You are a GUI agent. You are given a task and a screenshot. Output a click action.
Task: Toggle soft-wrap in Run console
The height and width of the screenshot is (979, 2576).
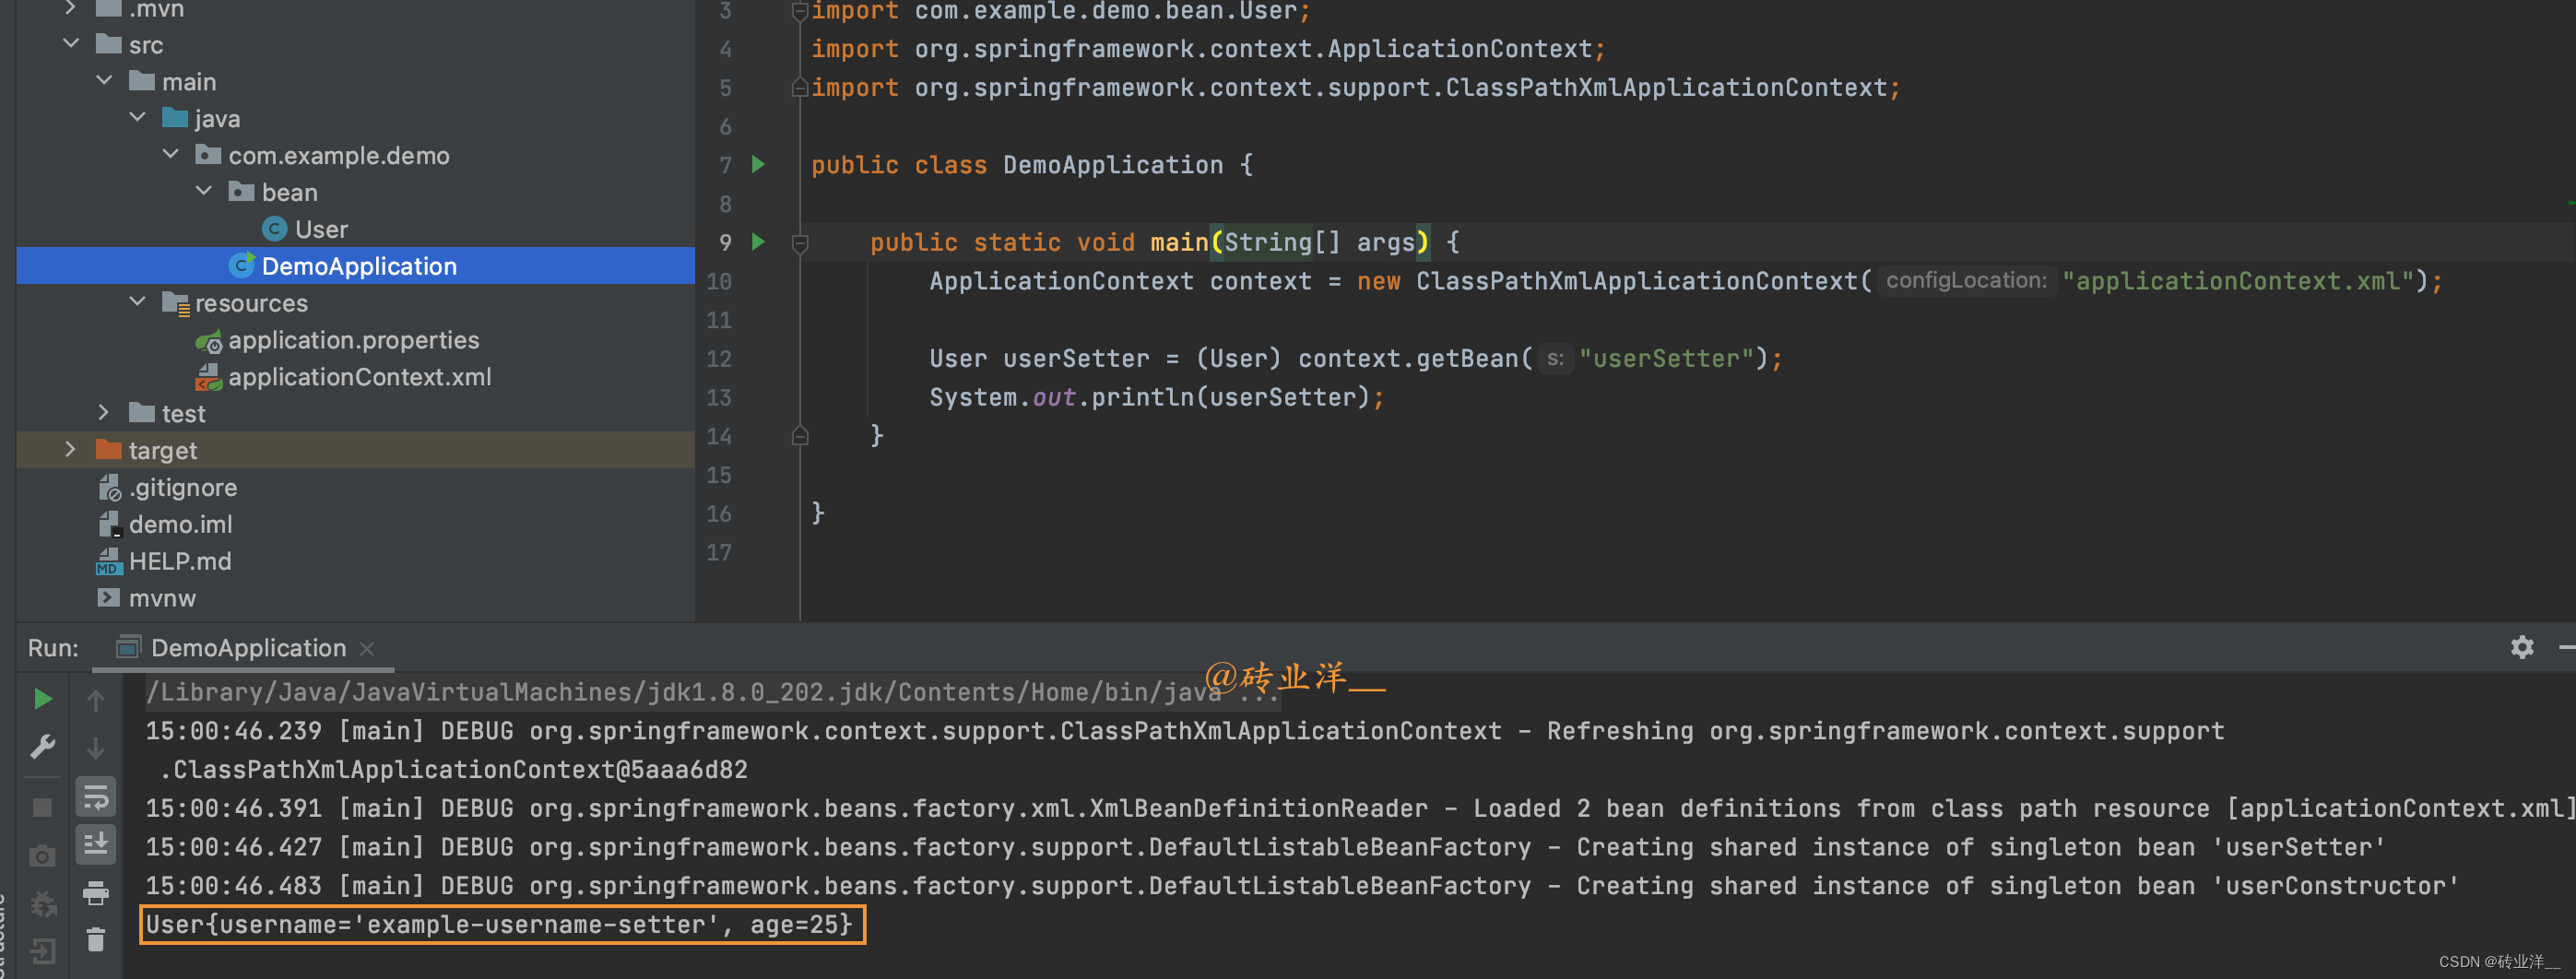(x=96, y=797)
